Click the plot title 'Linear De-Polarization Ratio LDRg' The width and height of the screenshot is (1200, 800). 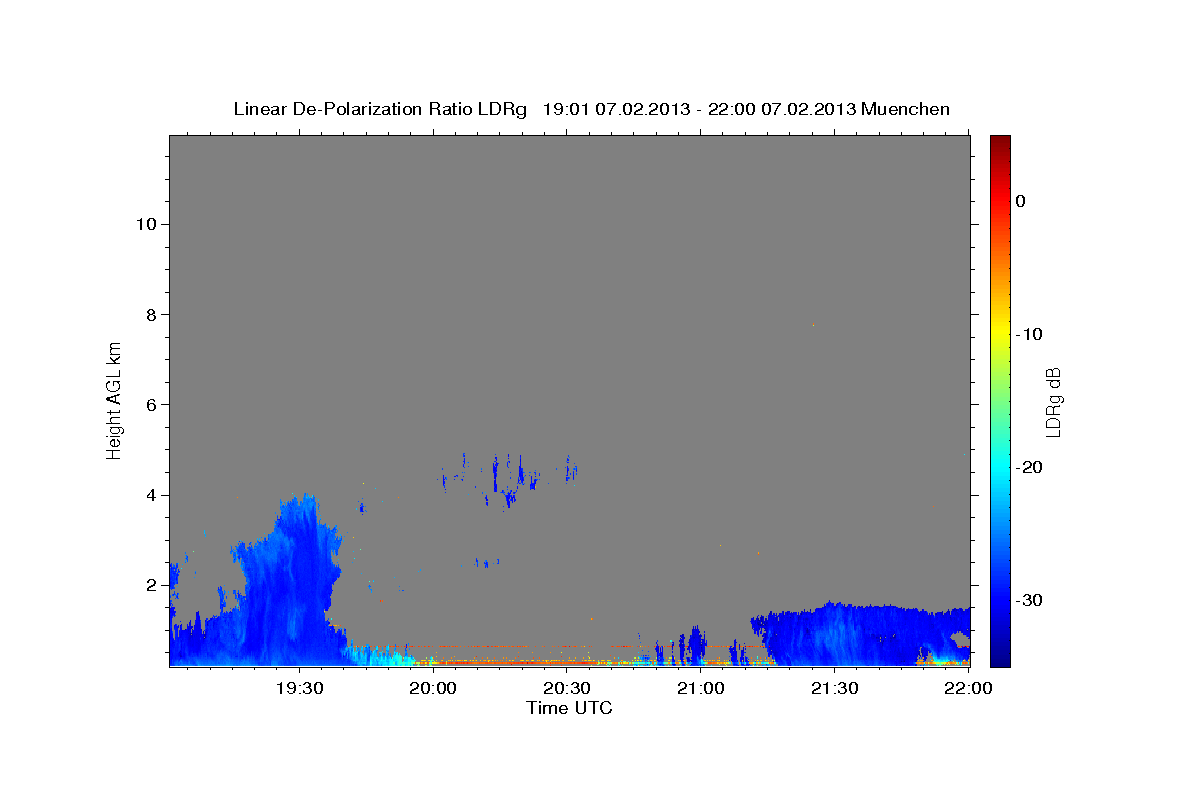click(x=380, y=109)
